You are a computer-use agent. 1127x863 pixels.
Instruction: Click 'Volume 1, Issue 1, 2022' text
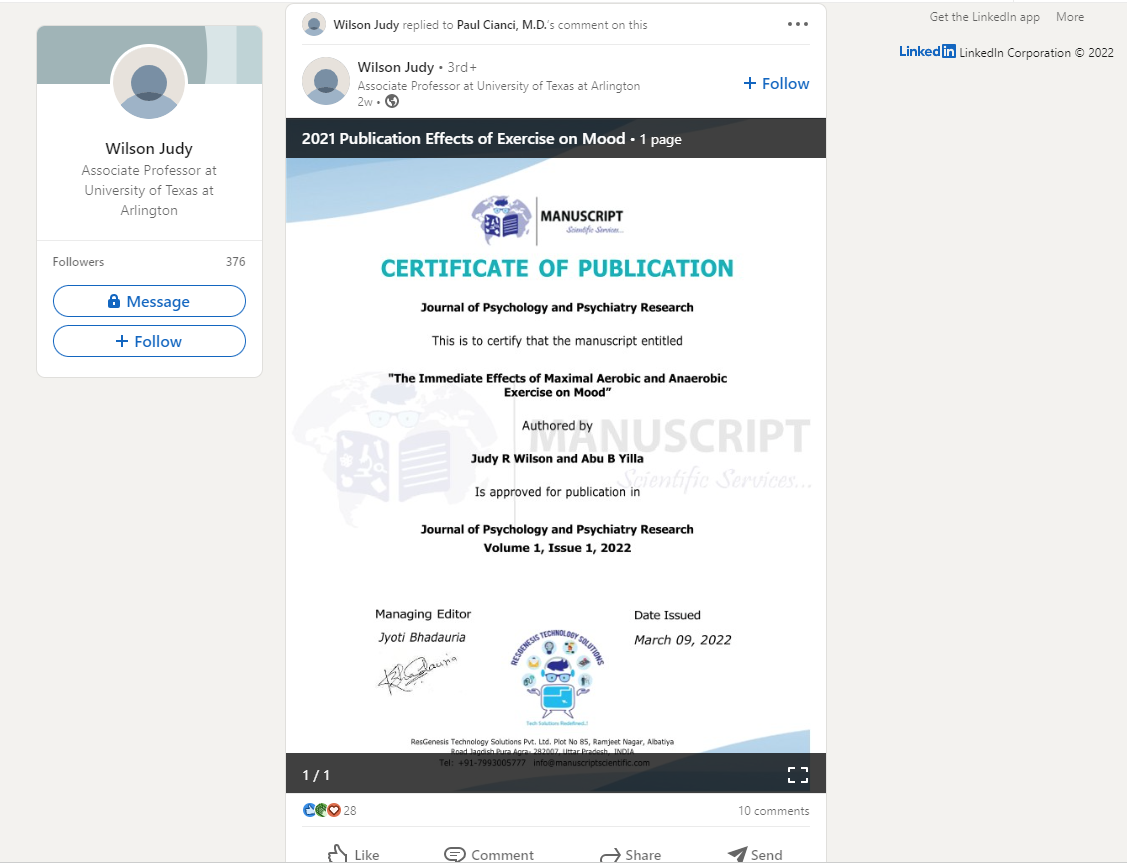pos(557,548)
